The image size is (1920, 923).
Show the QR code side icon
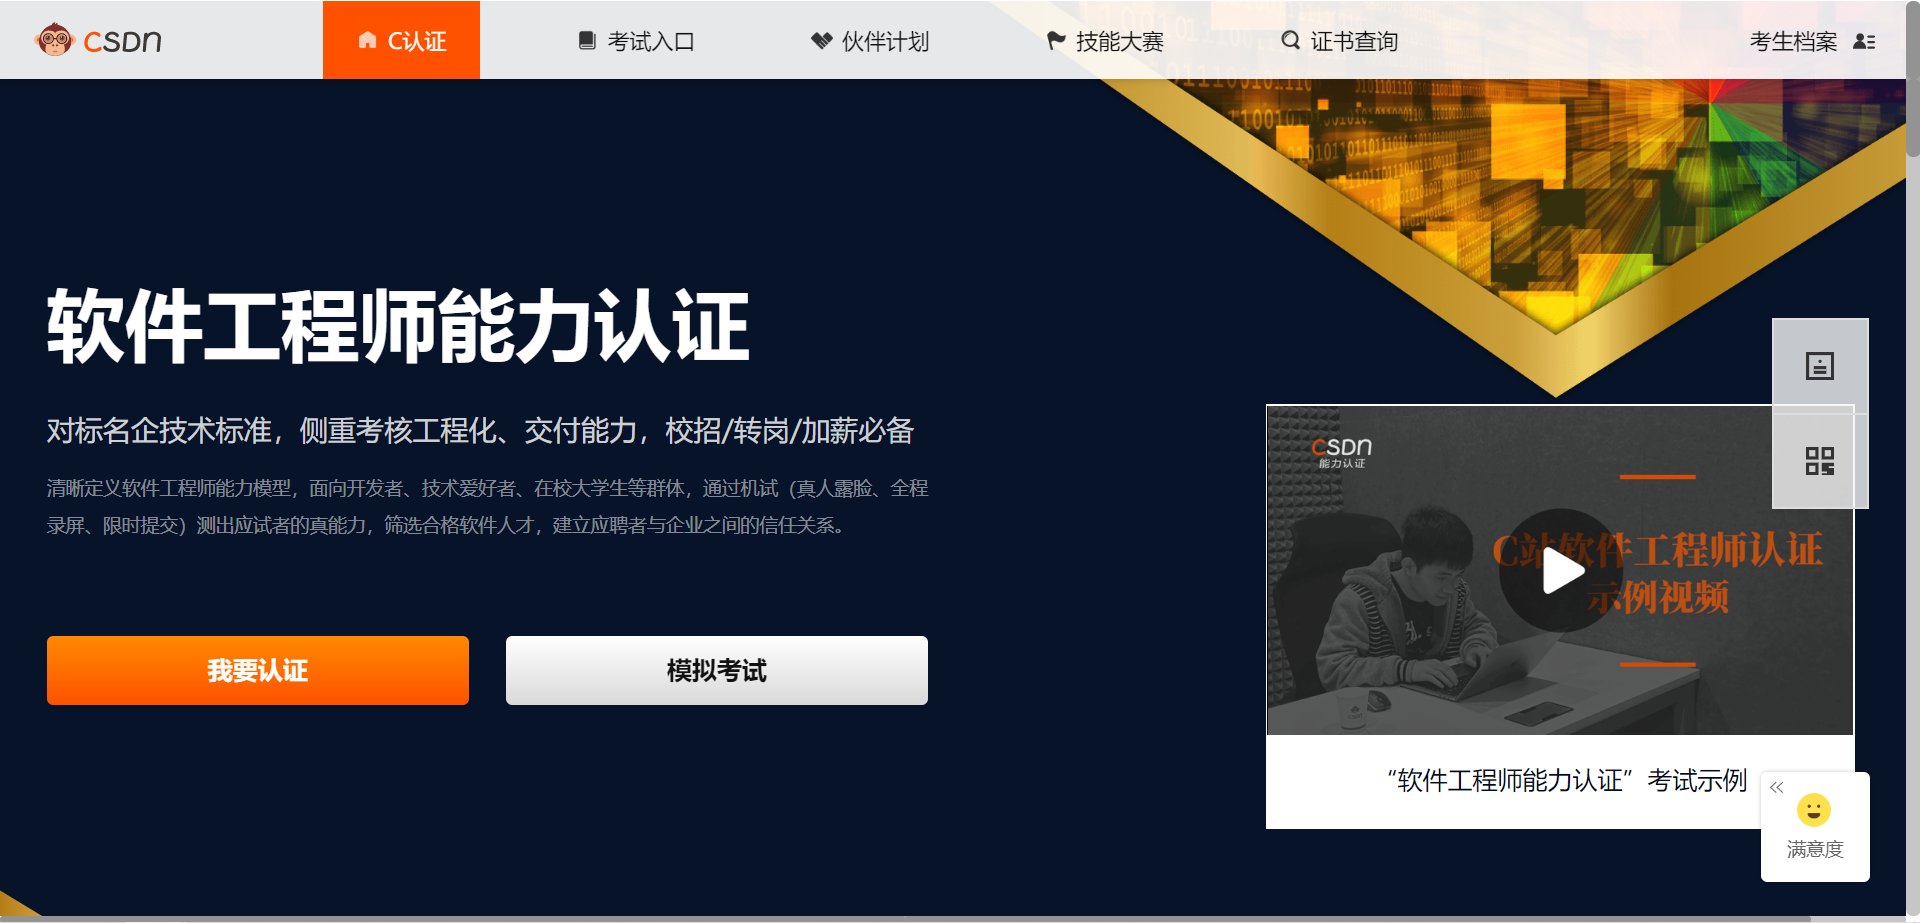[1820, 461]
